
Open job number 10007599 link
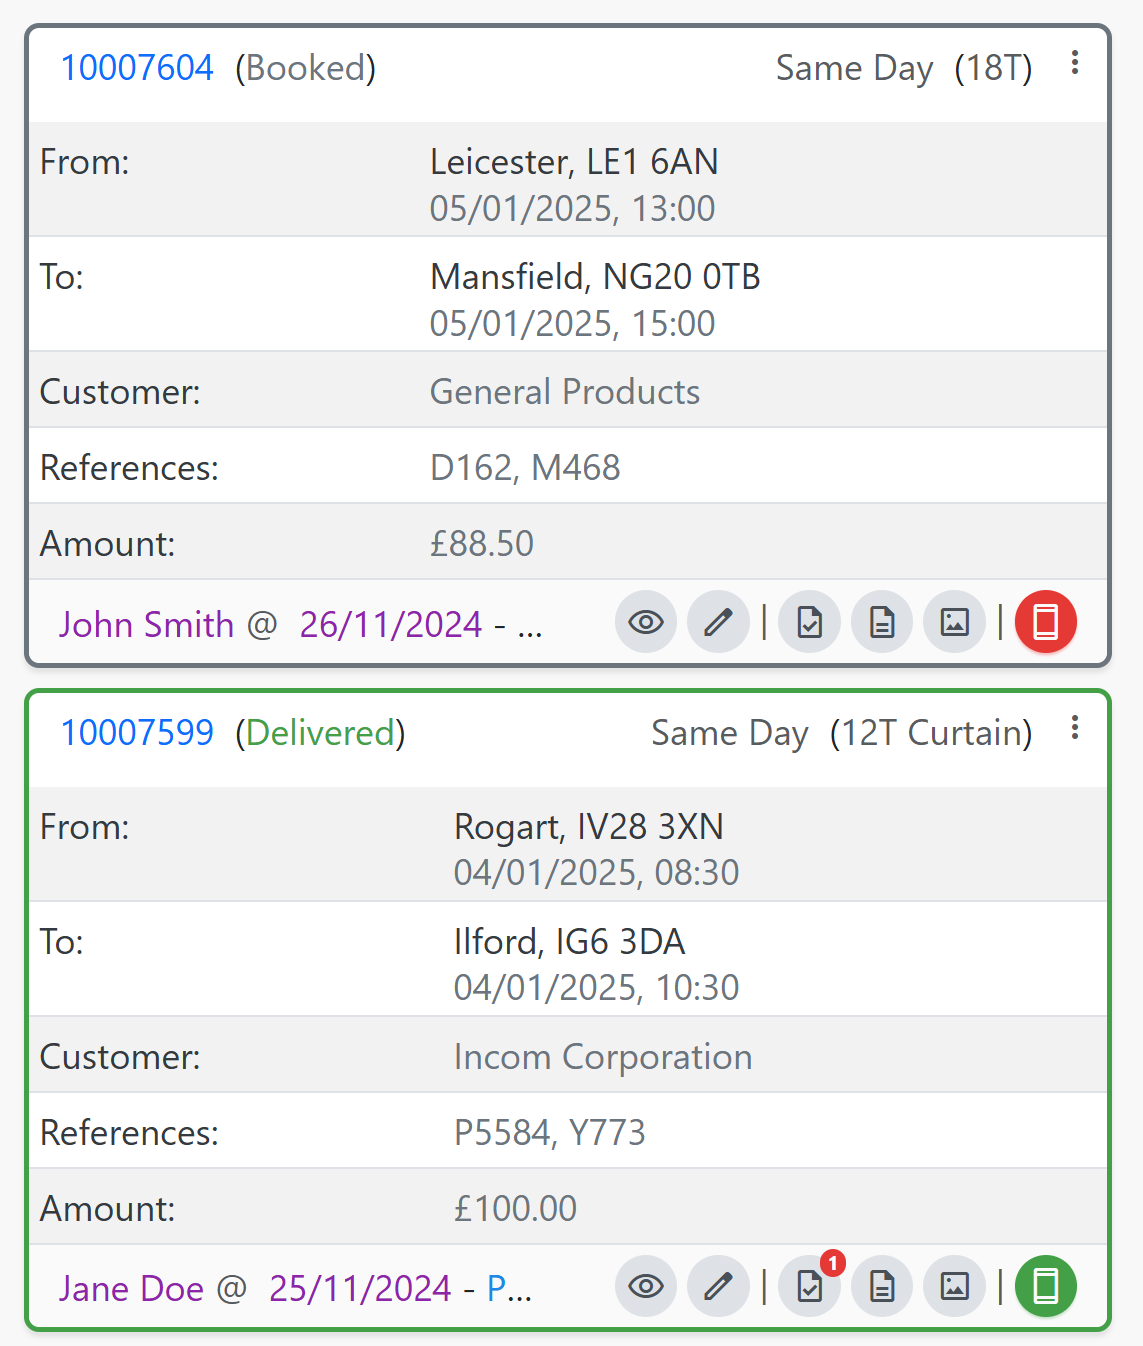137,733
